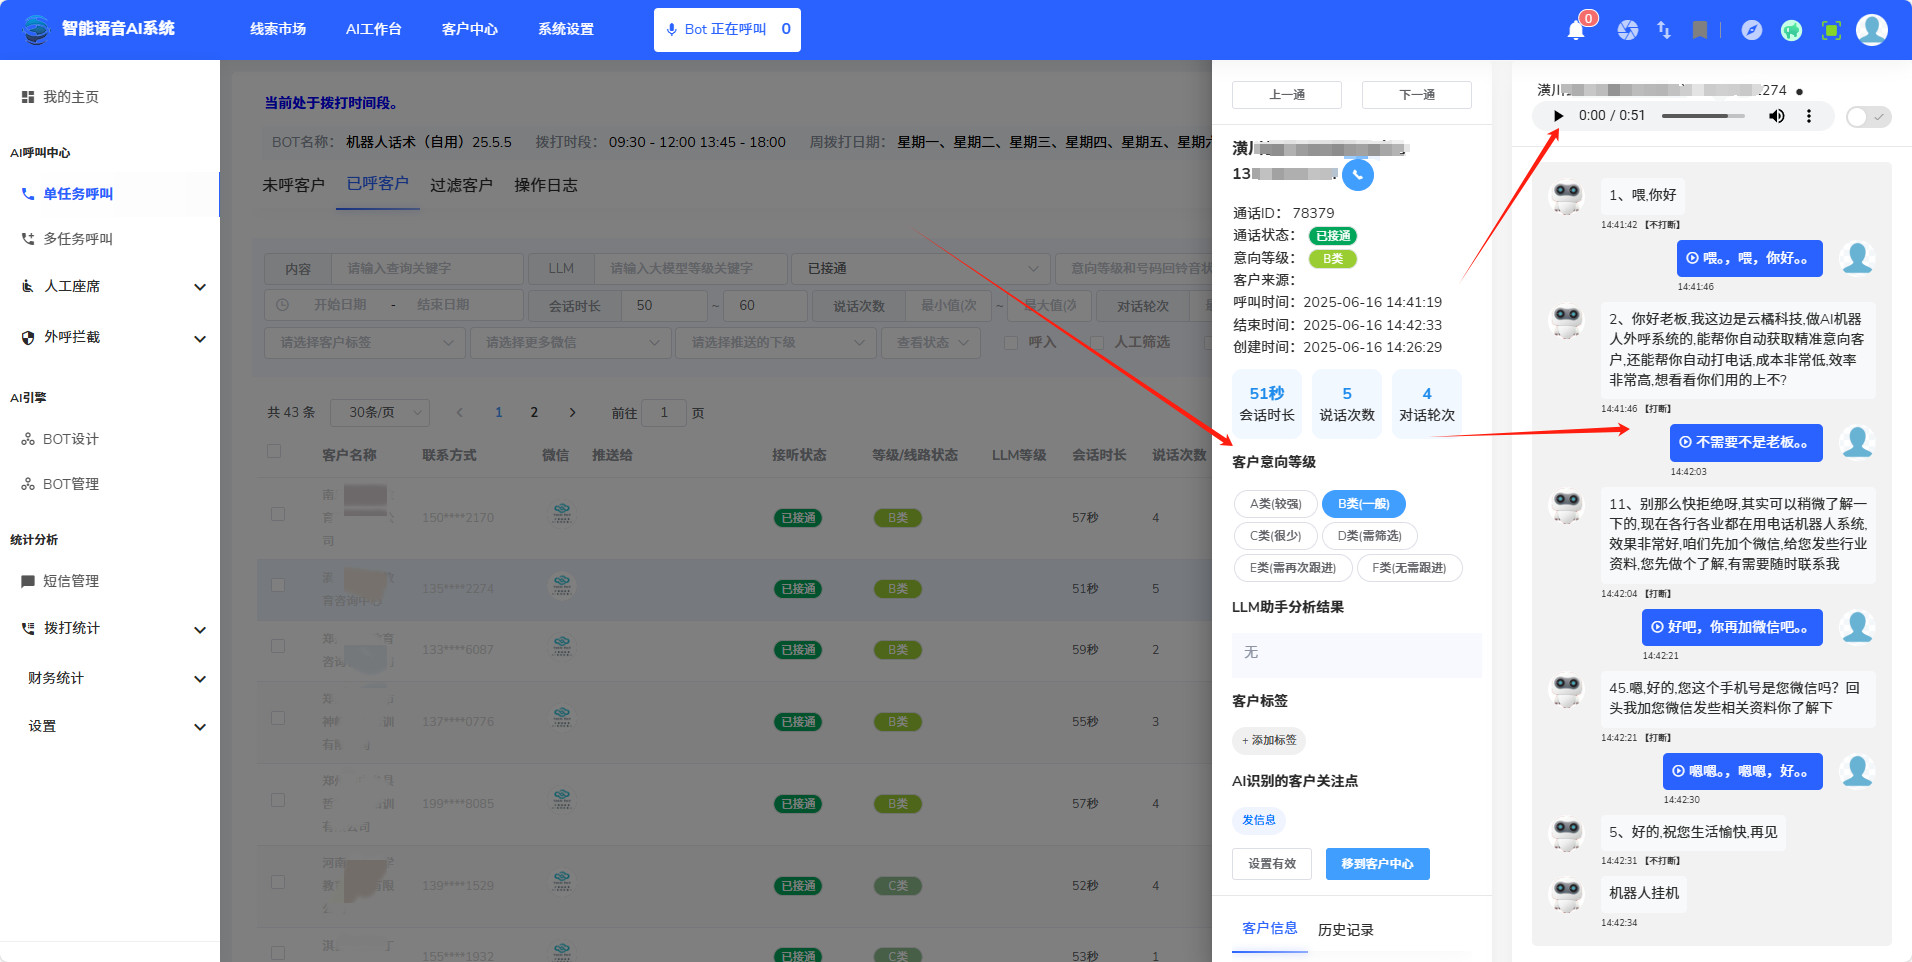Switch to the 历史记录 tab
The width and height of the screenshot is (1912, 962).
(x=1345, y=930)
